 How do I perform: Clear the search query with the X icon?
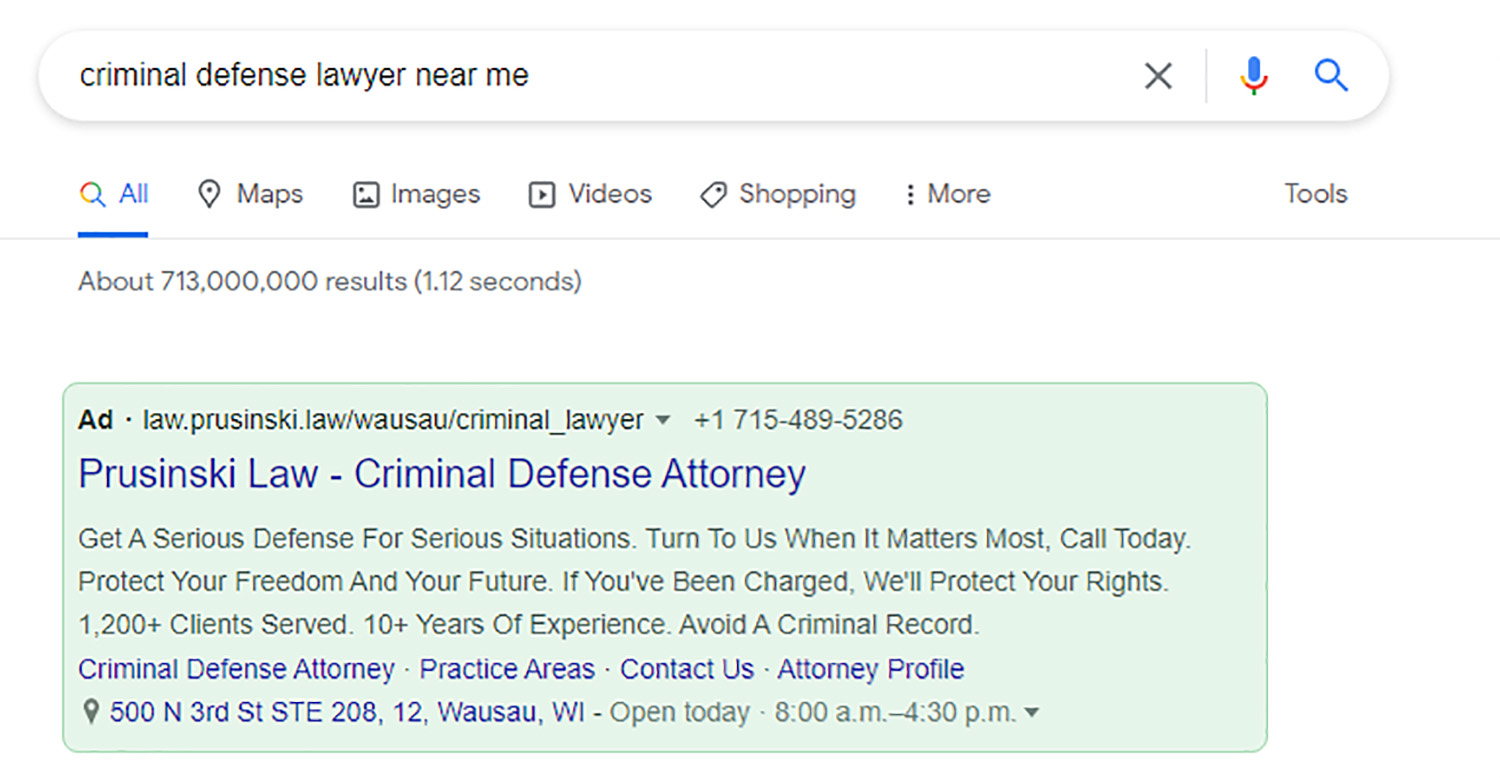[1158, 75]
